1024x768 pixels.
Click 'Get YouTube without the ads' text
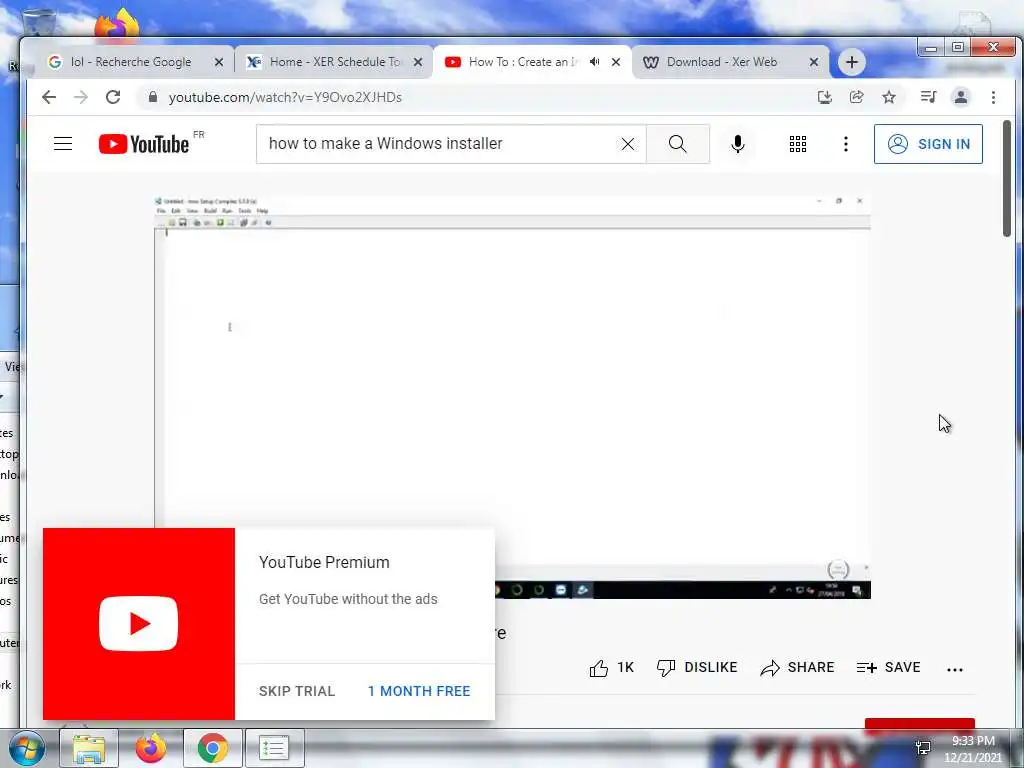coord(348,599)
